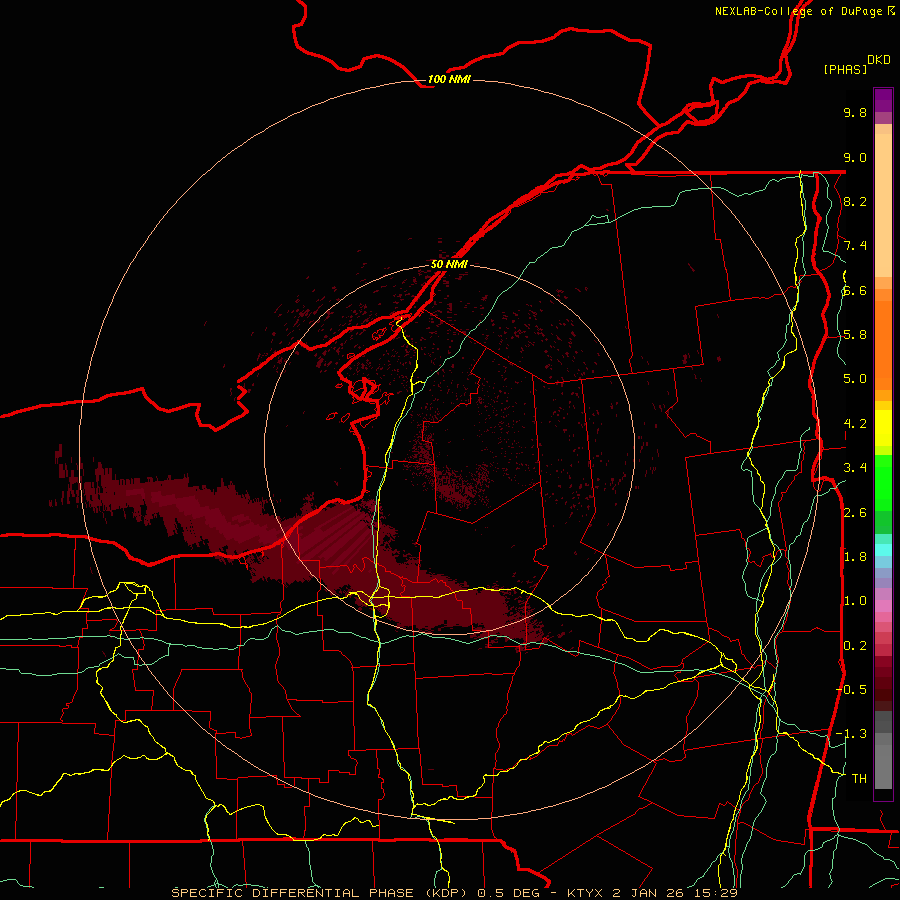Click the 2 JAN 26 date text
The height and width of the screenshot is (900, 900).
pyautogui.click(x=649, y=893)
